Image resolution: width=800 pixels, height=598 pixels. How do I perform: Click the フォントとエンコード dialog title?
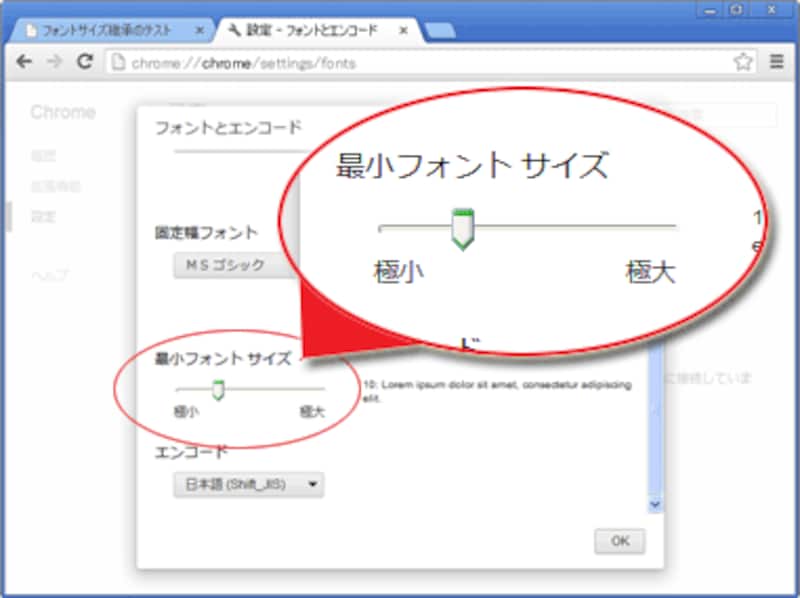(228, 128)
